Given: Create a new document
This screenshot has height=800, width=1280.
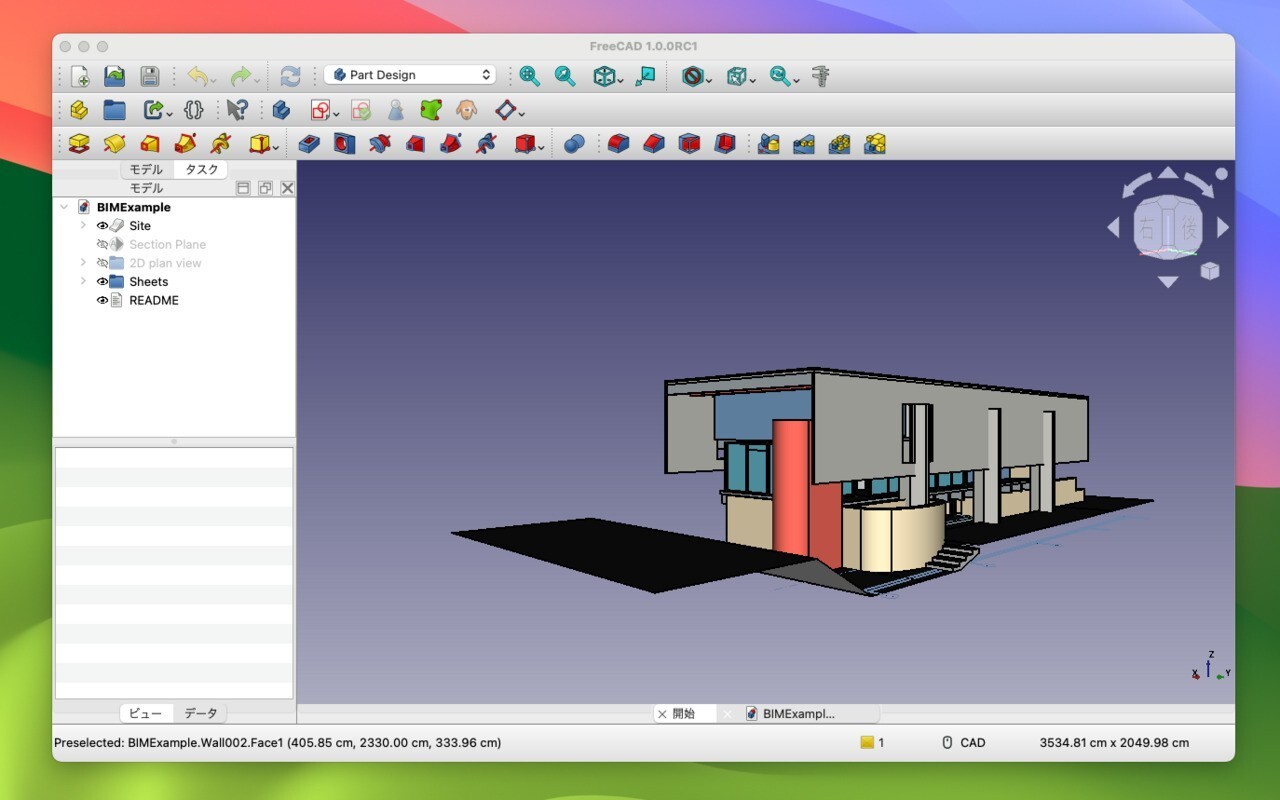Looking at the screenshot, I should tap(79, 76).
